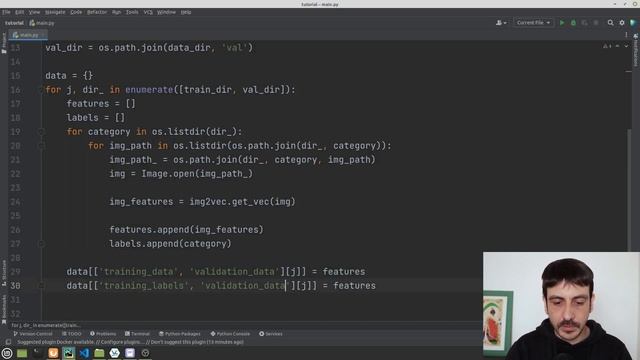Click the fold-end marker on line 30
This screenshot has width=640, height=360.
tap(41, 286)
